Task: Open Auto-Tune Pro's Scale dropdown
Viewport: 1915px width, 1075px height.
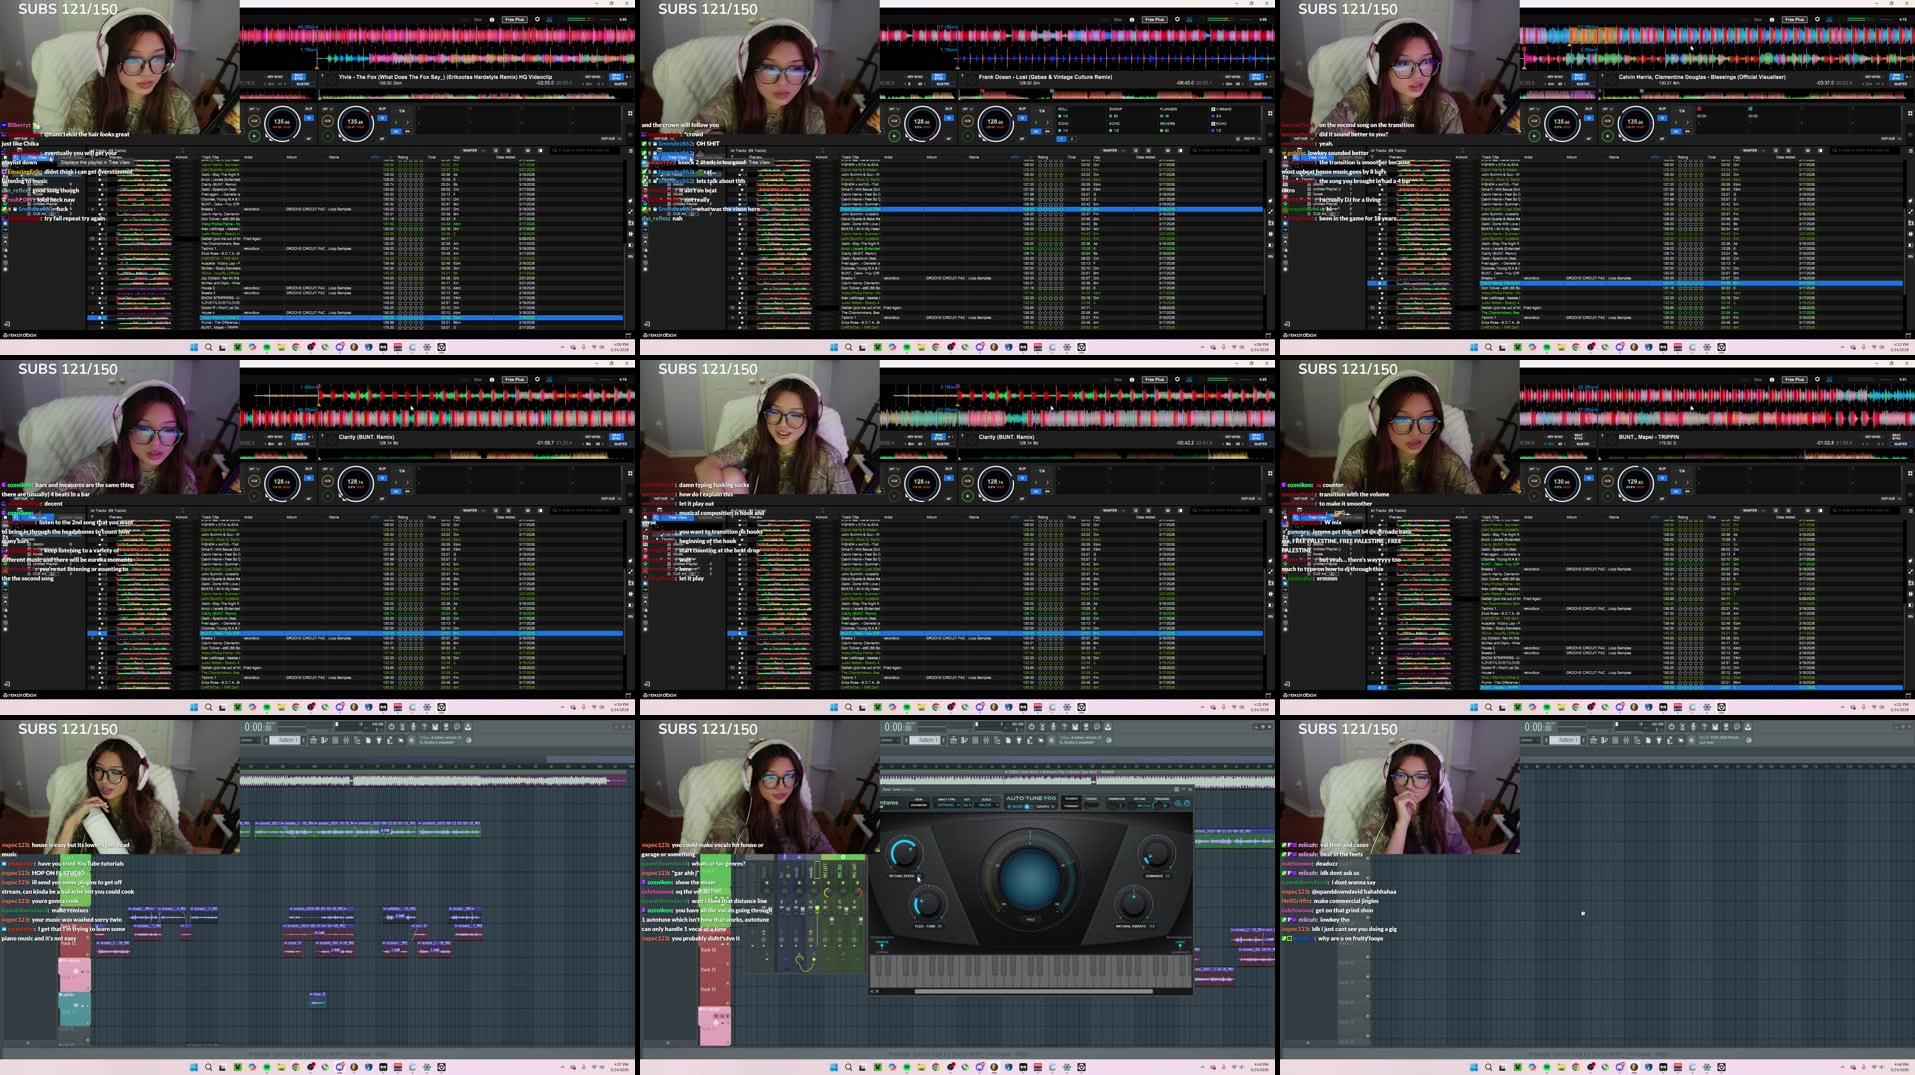Action: [986, 804]
